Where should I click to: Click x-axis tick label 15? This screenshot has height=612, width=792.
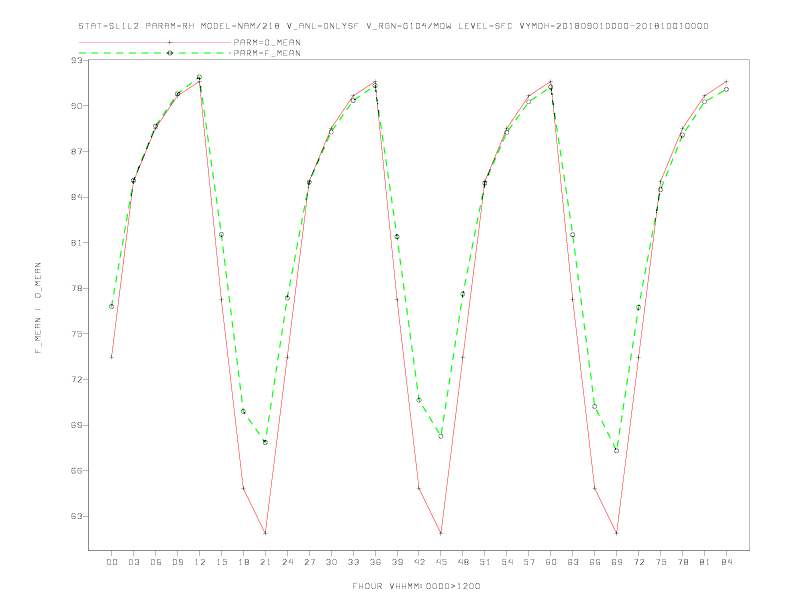tap(221, 562)
